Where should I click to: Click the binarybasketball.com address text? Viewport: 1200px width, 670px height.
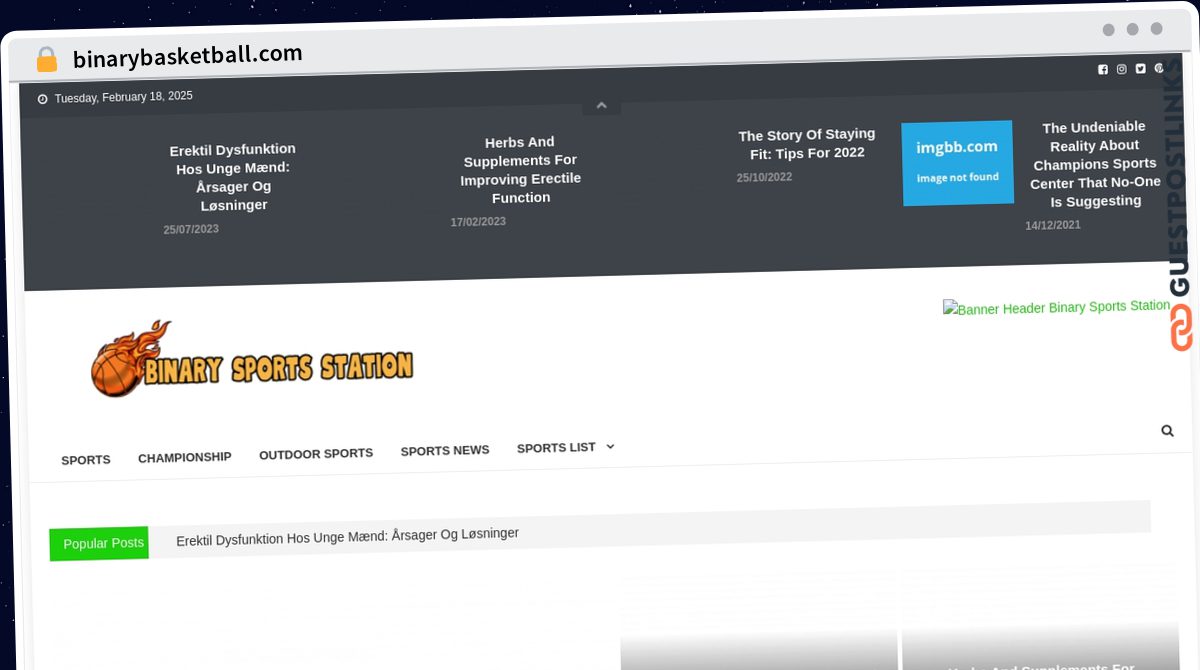tap(188, 56)
